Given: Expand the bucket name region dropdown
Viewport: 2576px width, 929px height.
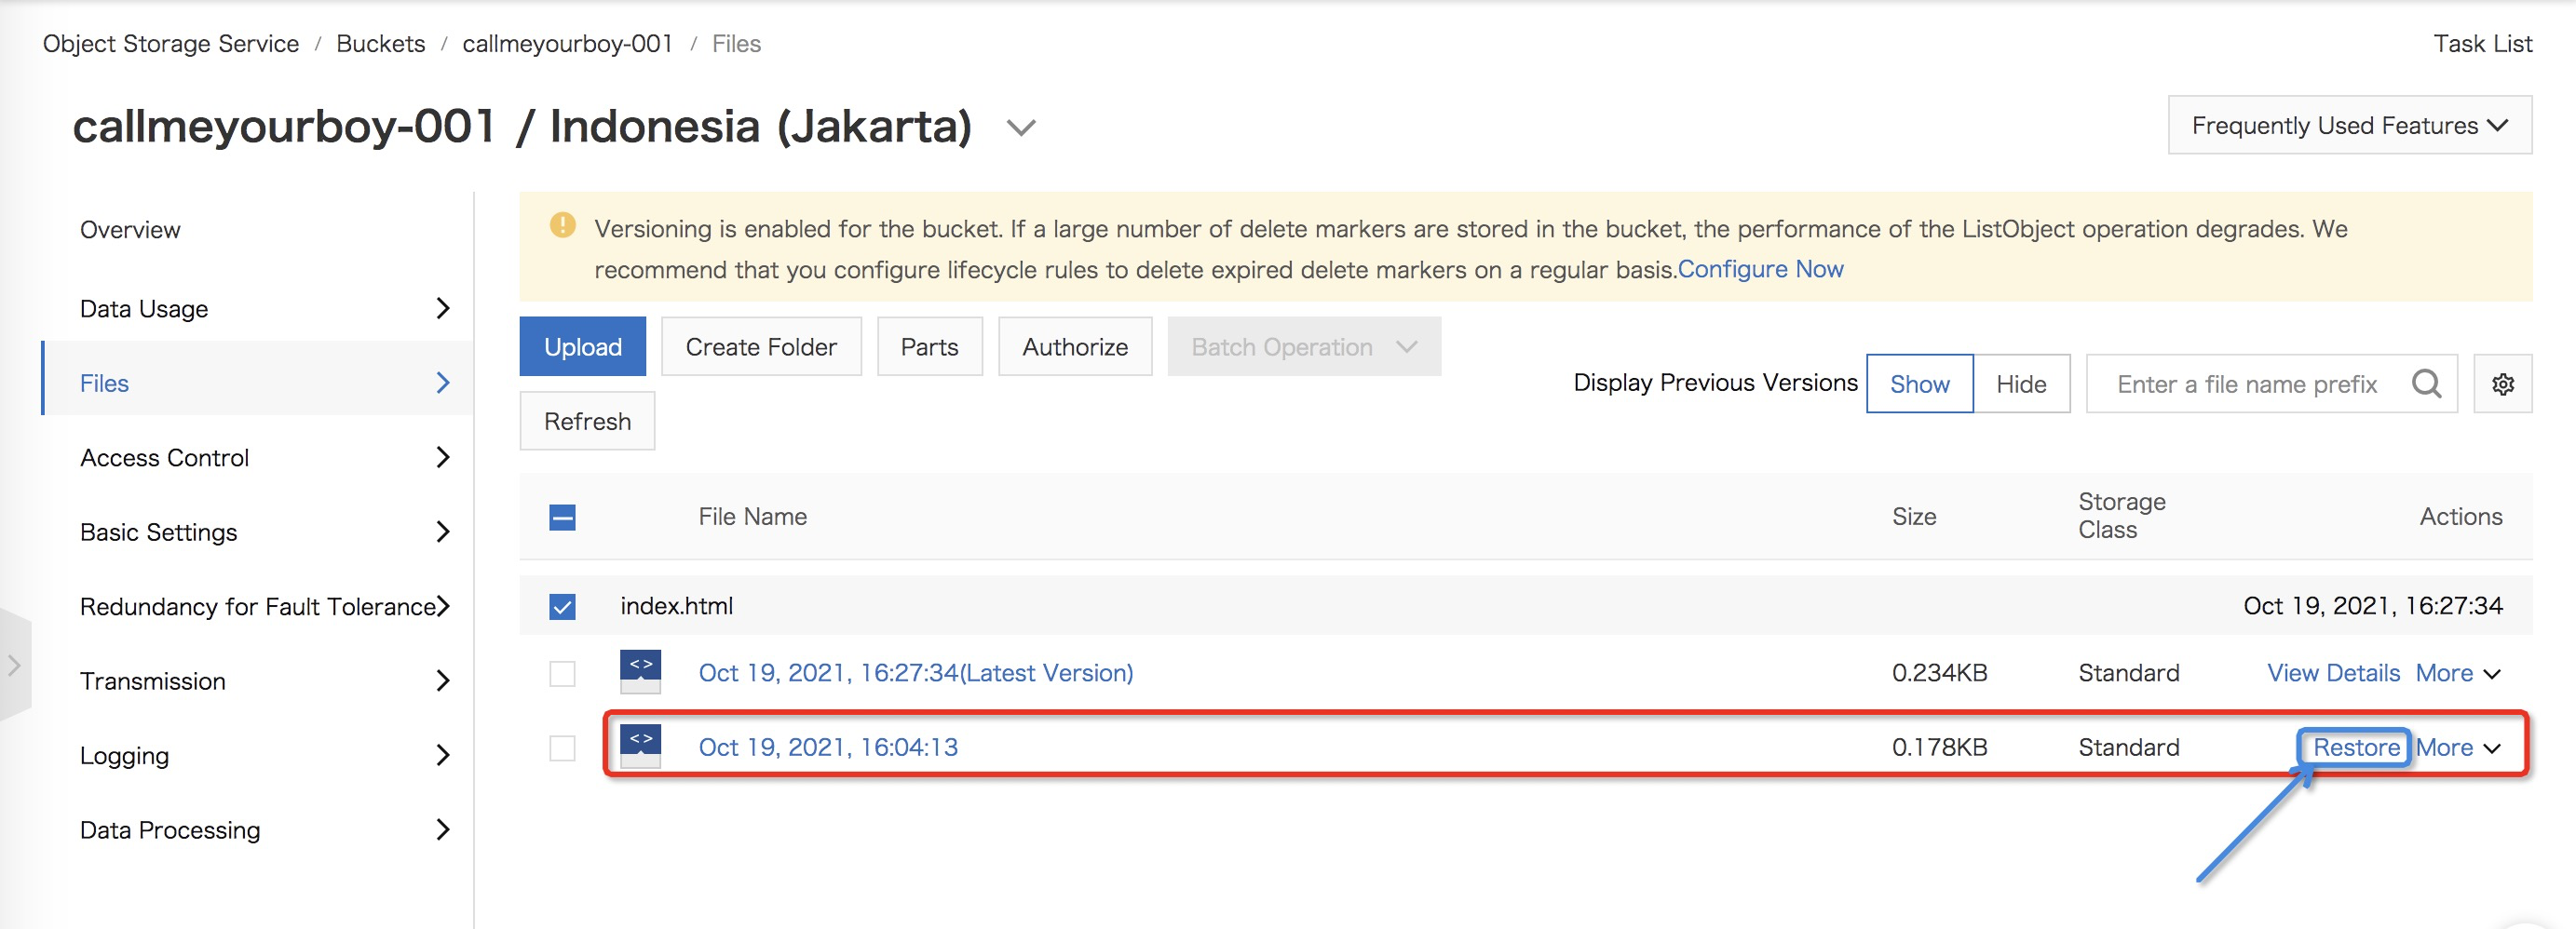Looking at the screenshot, I should point(1020,128).
